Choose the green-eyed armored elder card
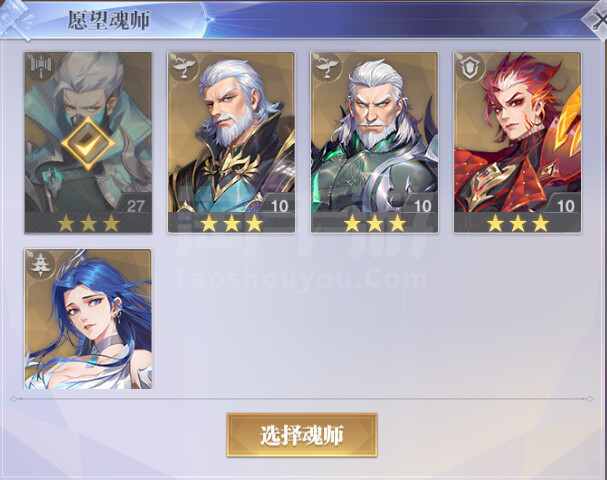Screen dimensions: 607x480 click(374, 142)
